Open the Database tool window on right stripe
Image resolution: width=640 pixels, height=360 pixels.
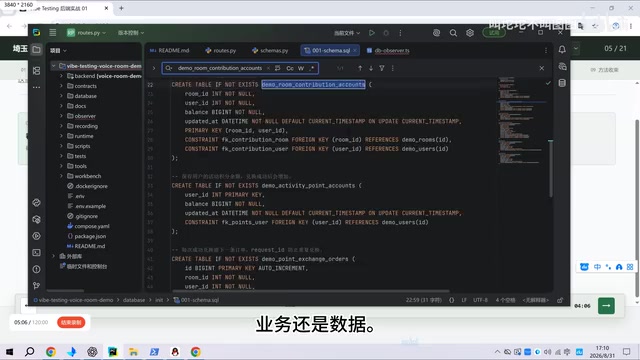click(562, 83)
